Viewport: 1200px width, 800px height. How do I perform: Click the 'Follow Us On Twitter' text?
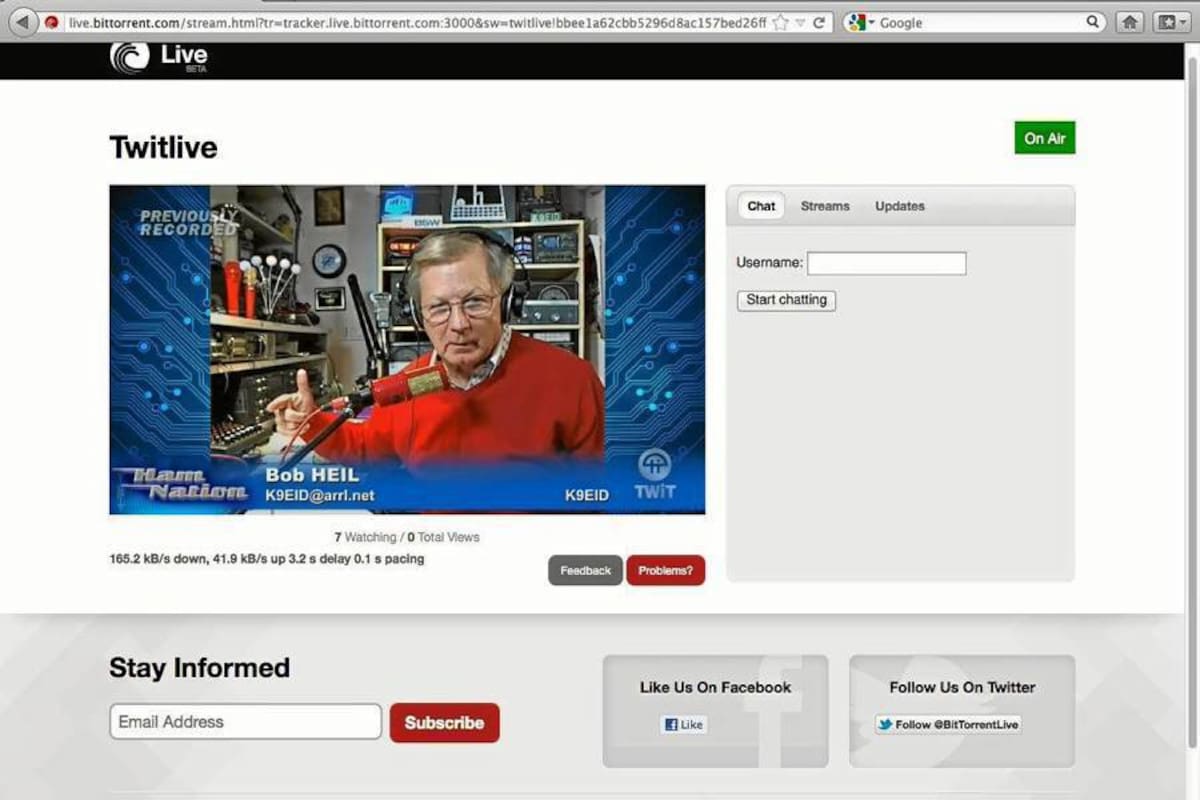(962, 687)
